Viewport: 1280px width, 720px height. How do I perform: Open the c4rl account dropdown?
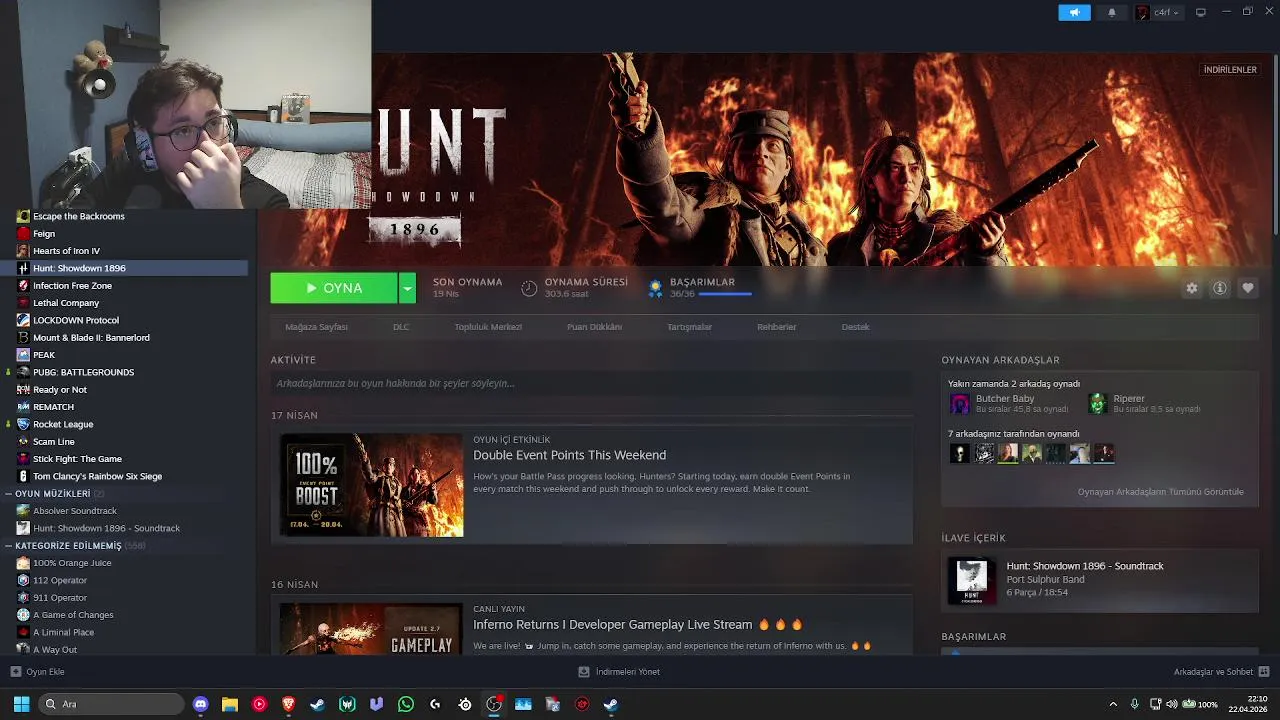point(1159,12)
